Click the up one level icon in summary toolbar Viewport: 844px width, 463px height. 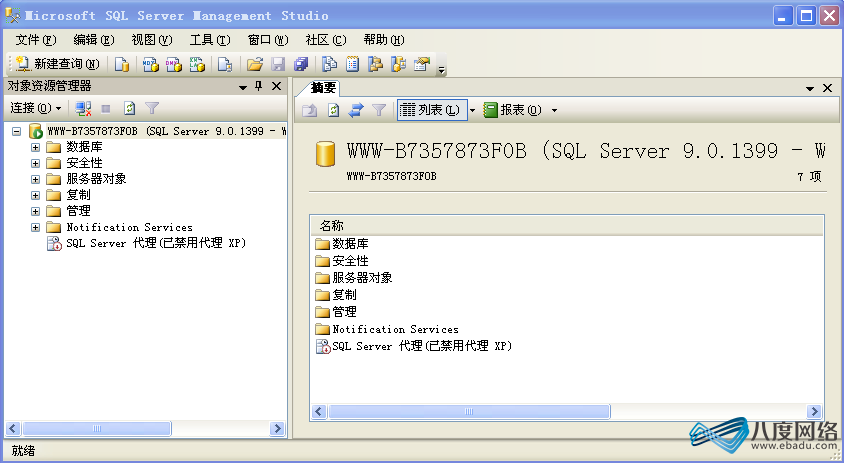(x=310, y=110)
